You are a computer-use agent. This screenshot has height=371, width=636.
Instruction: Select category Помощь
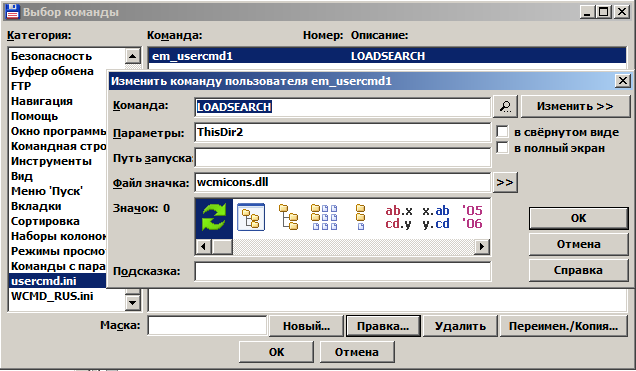pos(58,116)
